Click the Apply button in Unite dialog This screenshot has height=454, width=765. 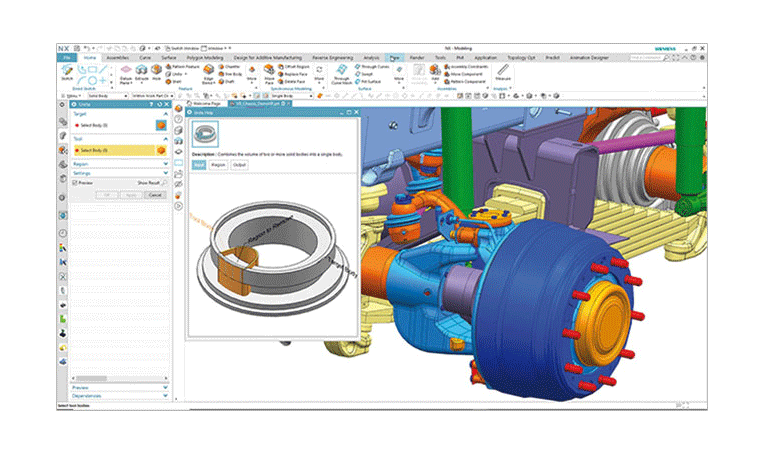pos(131,195)
